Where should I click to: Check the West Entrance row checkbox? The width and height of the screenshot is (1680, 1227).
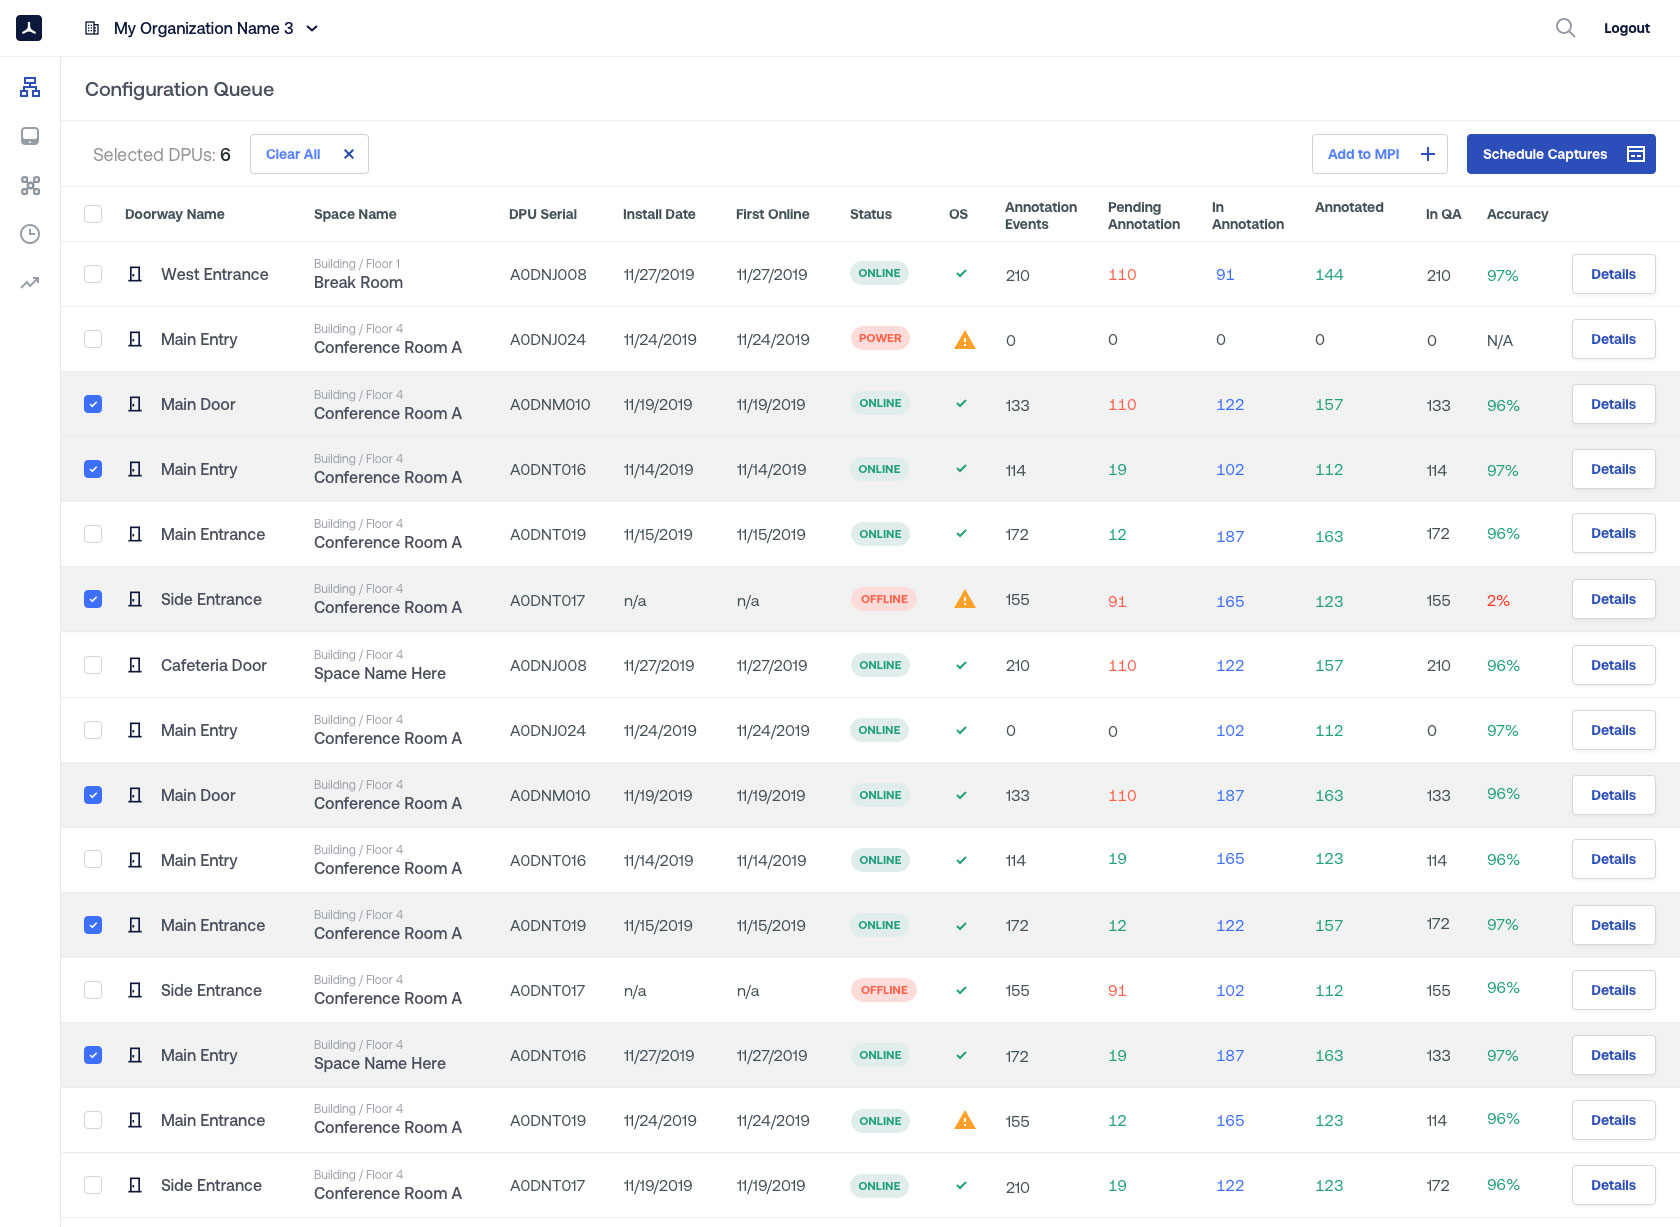(93, 274)
